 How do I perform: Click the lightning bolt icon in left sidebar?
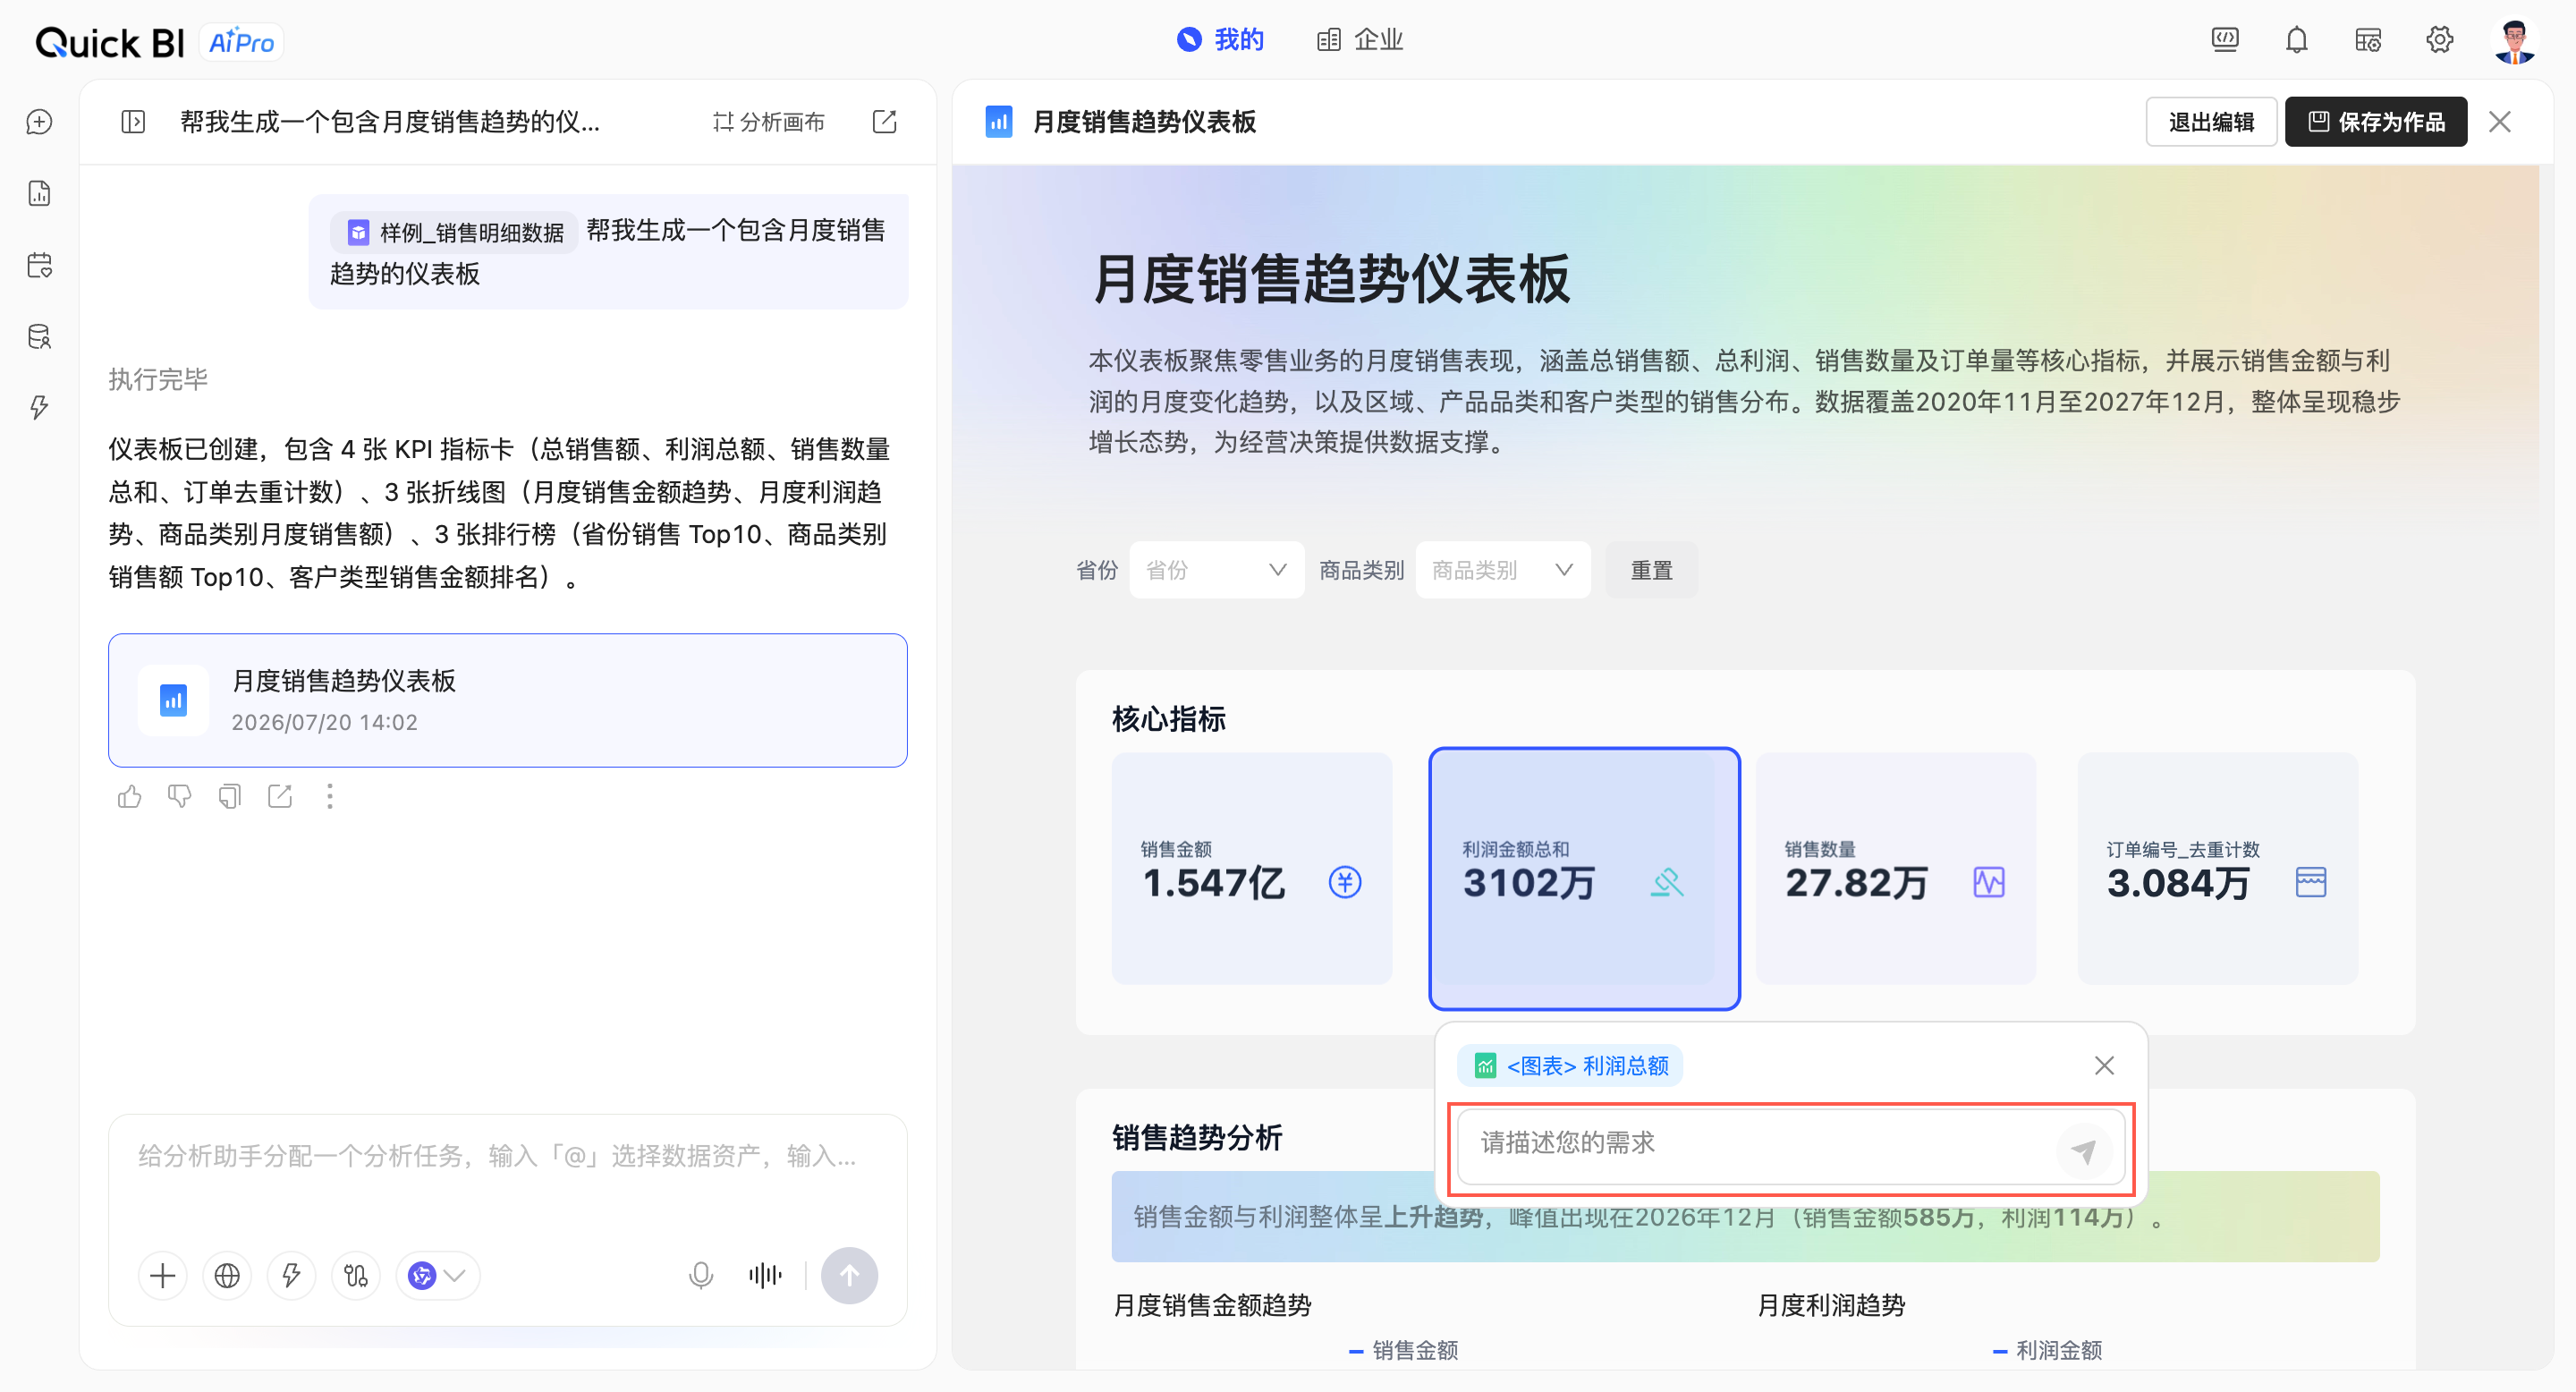coord(39,407)
